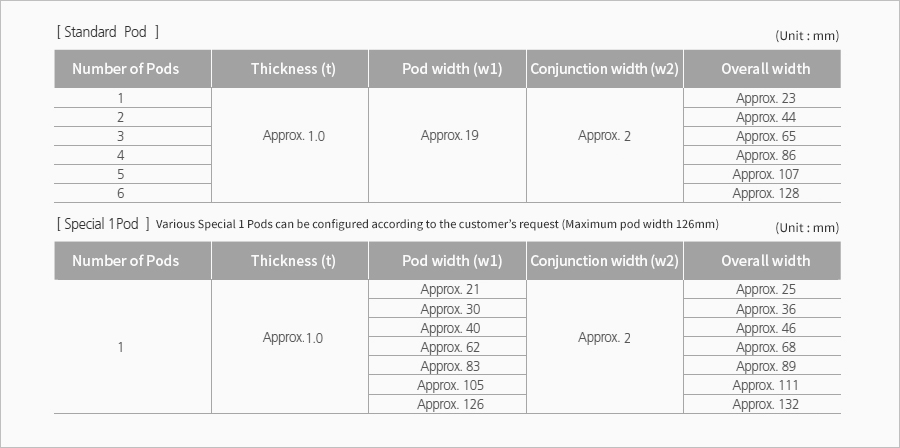Click the "Approx. 132" overall width cell
This screenshot has width=900, height=448.
[x=765, y=404]
